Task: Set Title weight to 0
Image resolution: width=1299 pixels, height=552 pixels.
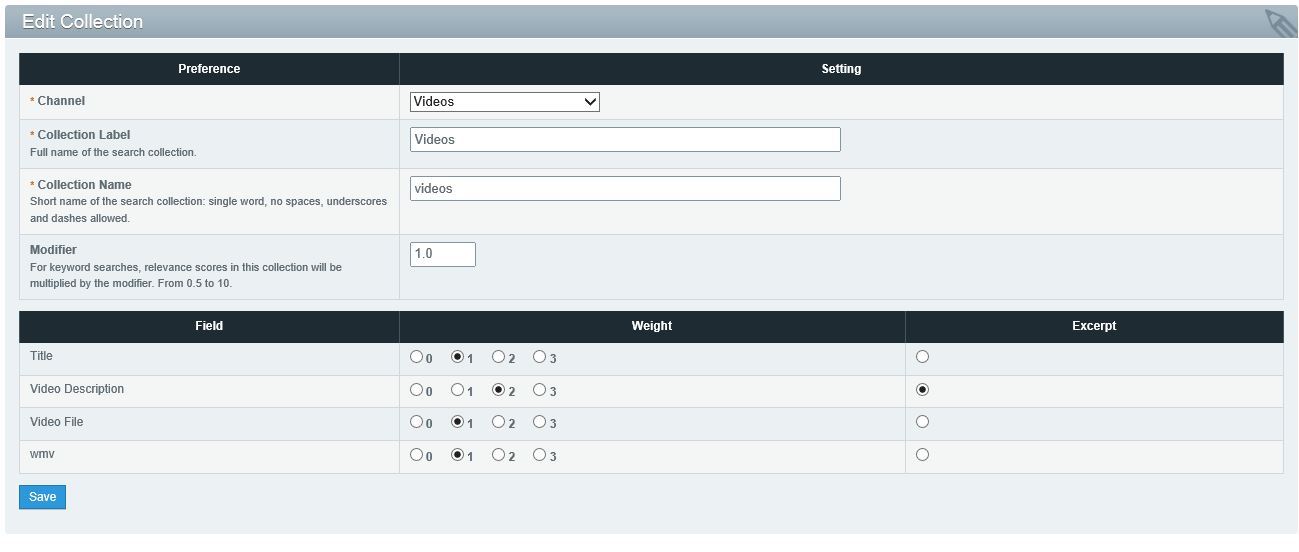Action: tap(417, 357)
